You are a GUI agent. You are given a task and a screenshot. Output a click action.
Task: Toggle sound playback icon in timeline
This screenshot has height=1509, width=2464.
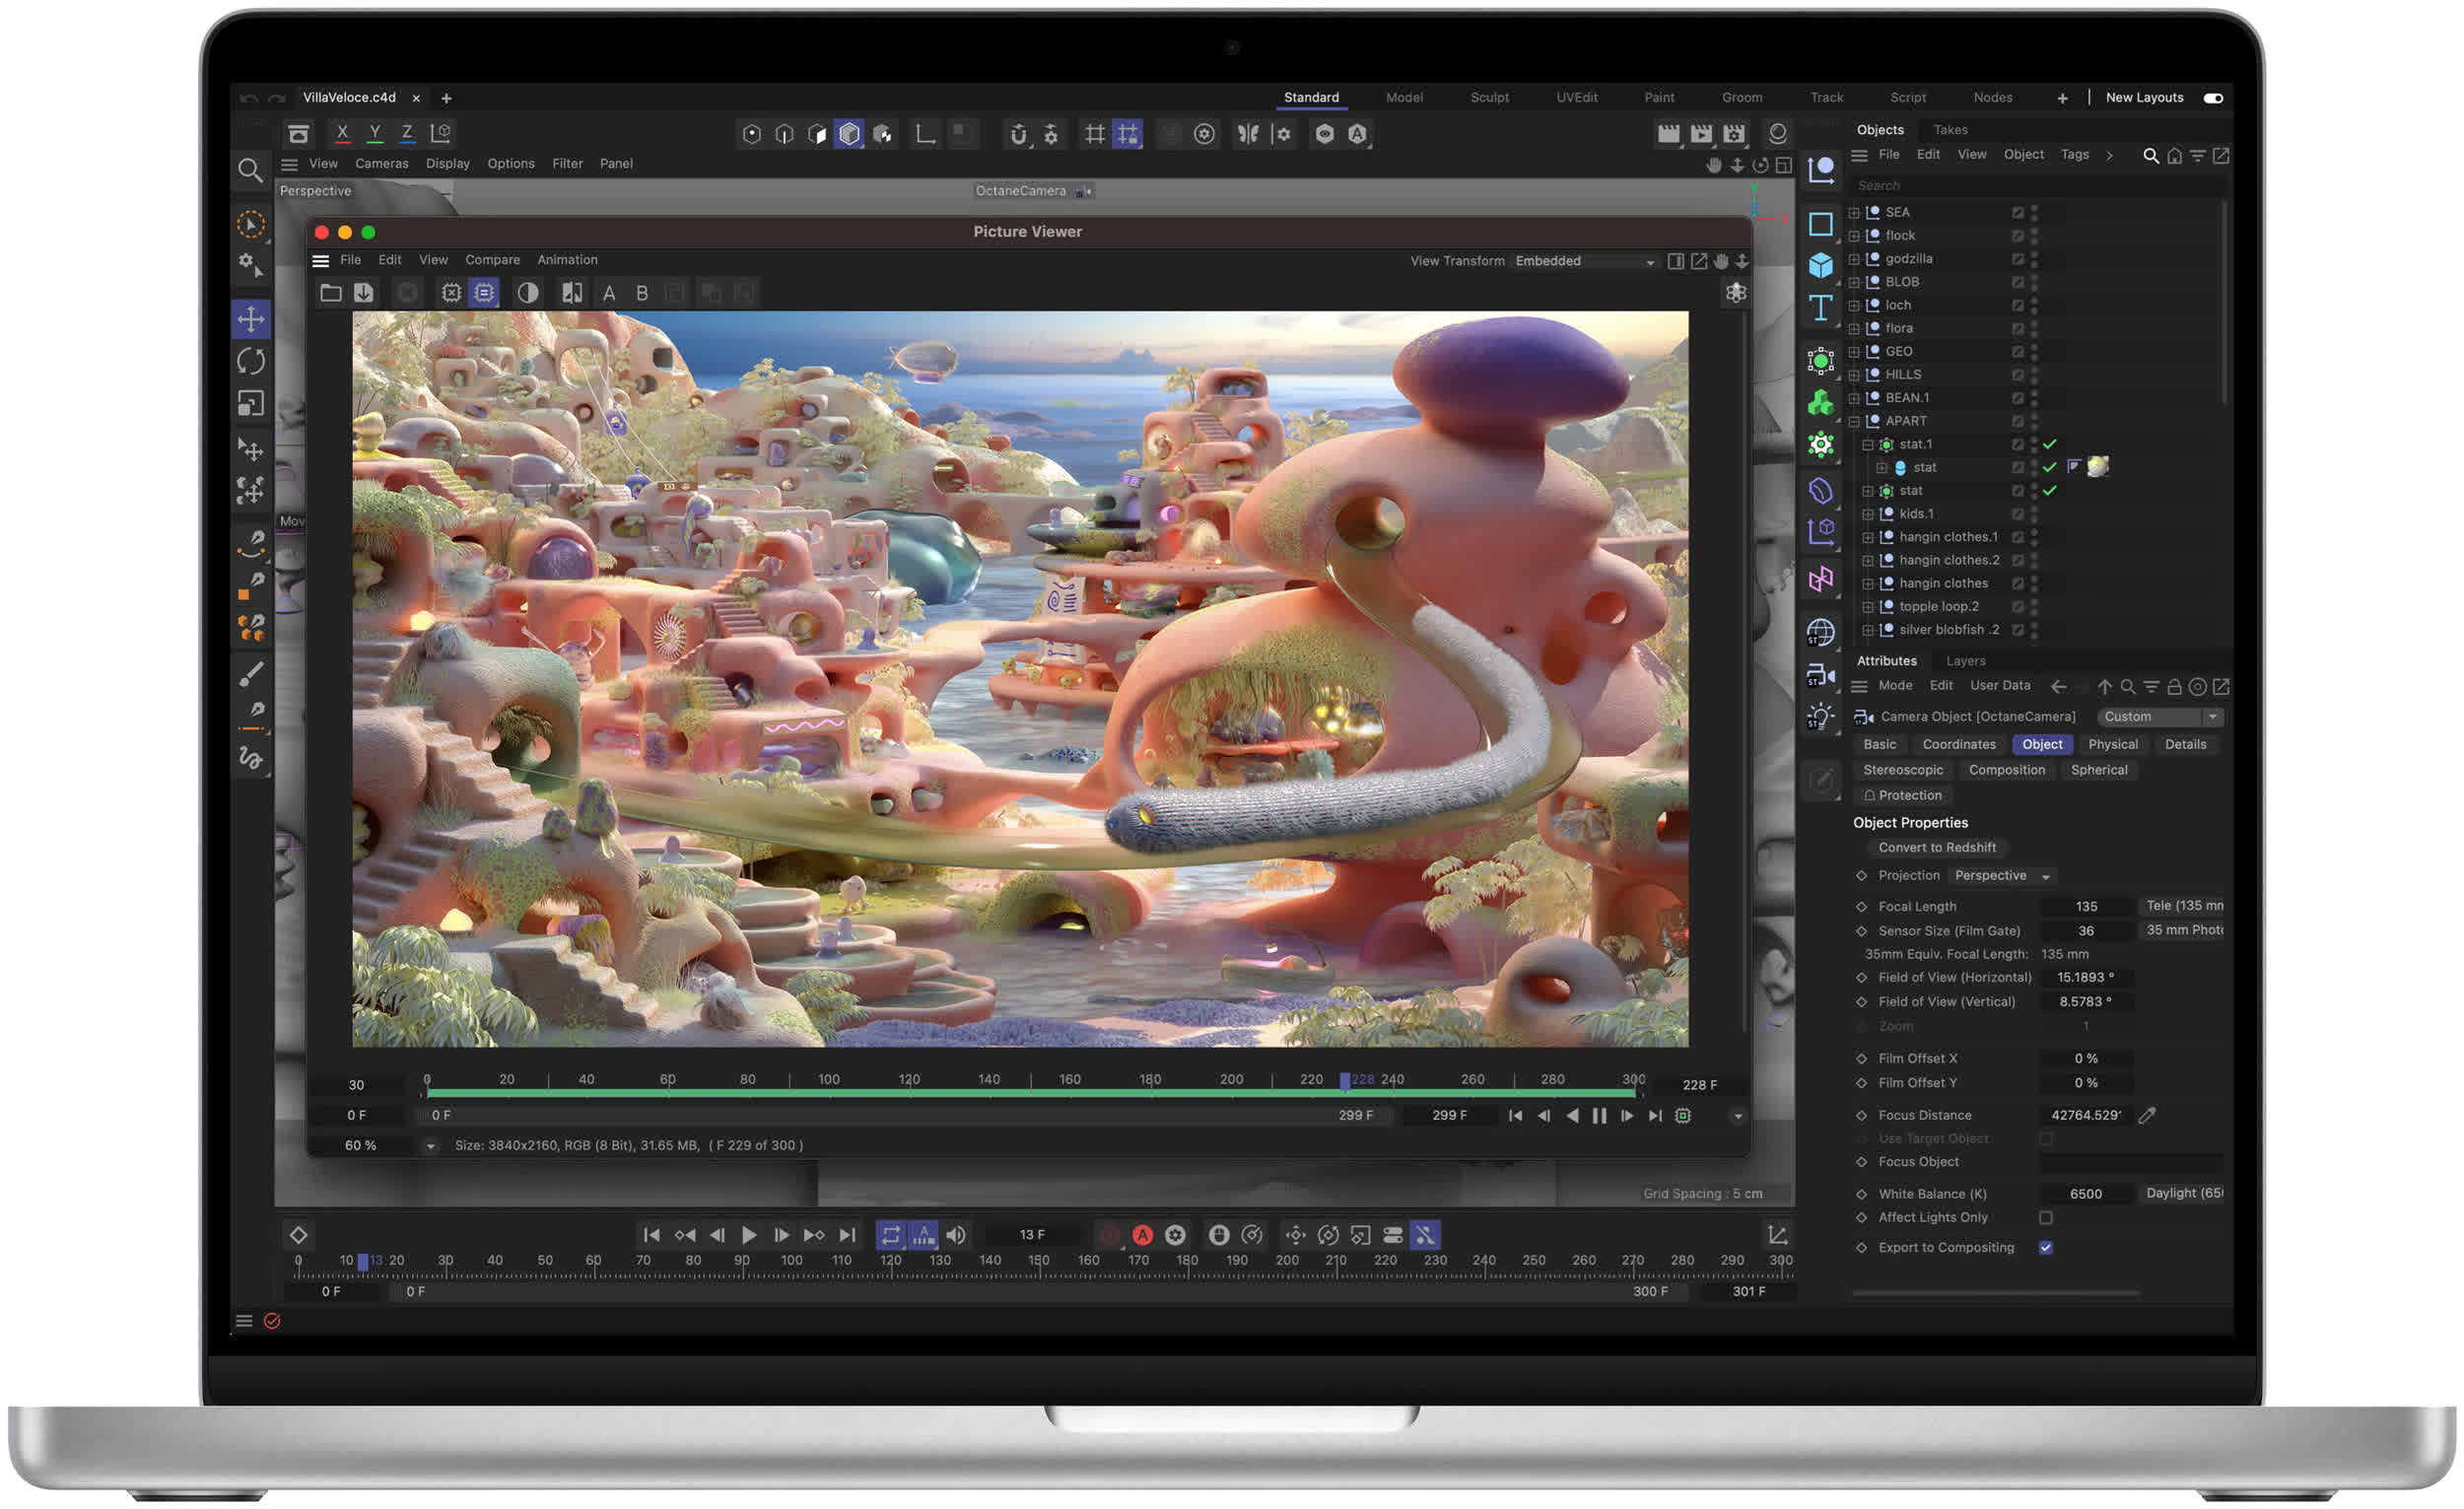pyautogui.click(x=956, y=1235)
